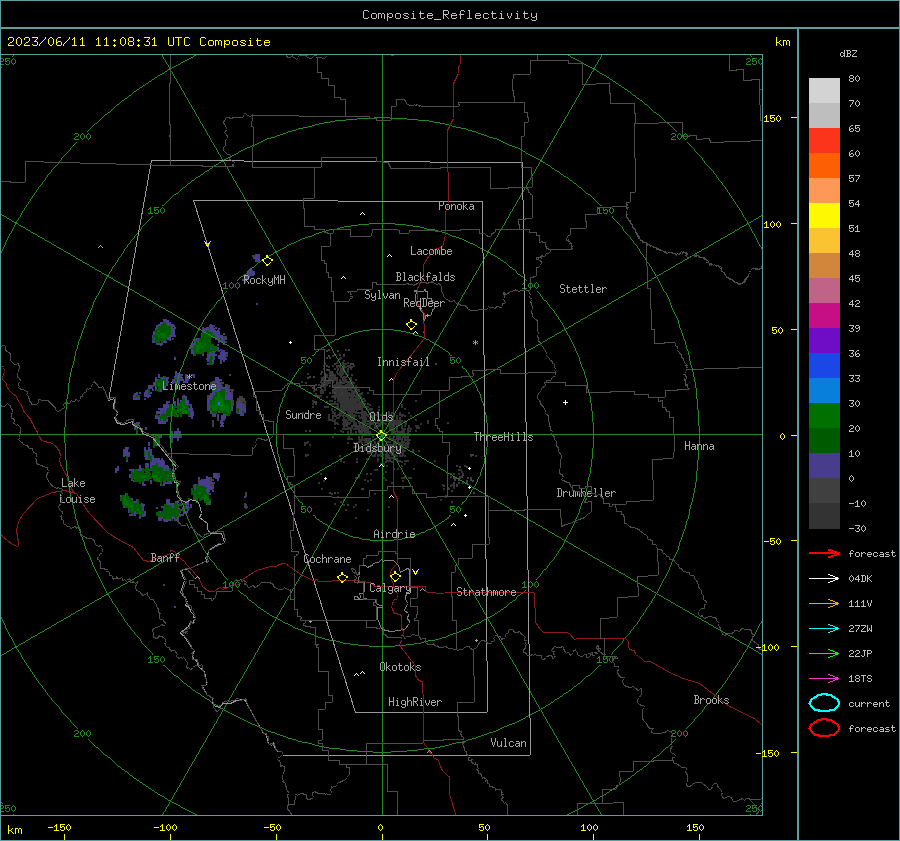The width and height of the screenshot is (900, 841).
Task: Click the Drumheller town label
Action: [586, 493]
